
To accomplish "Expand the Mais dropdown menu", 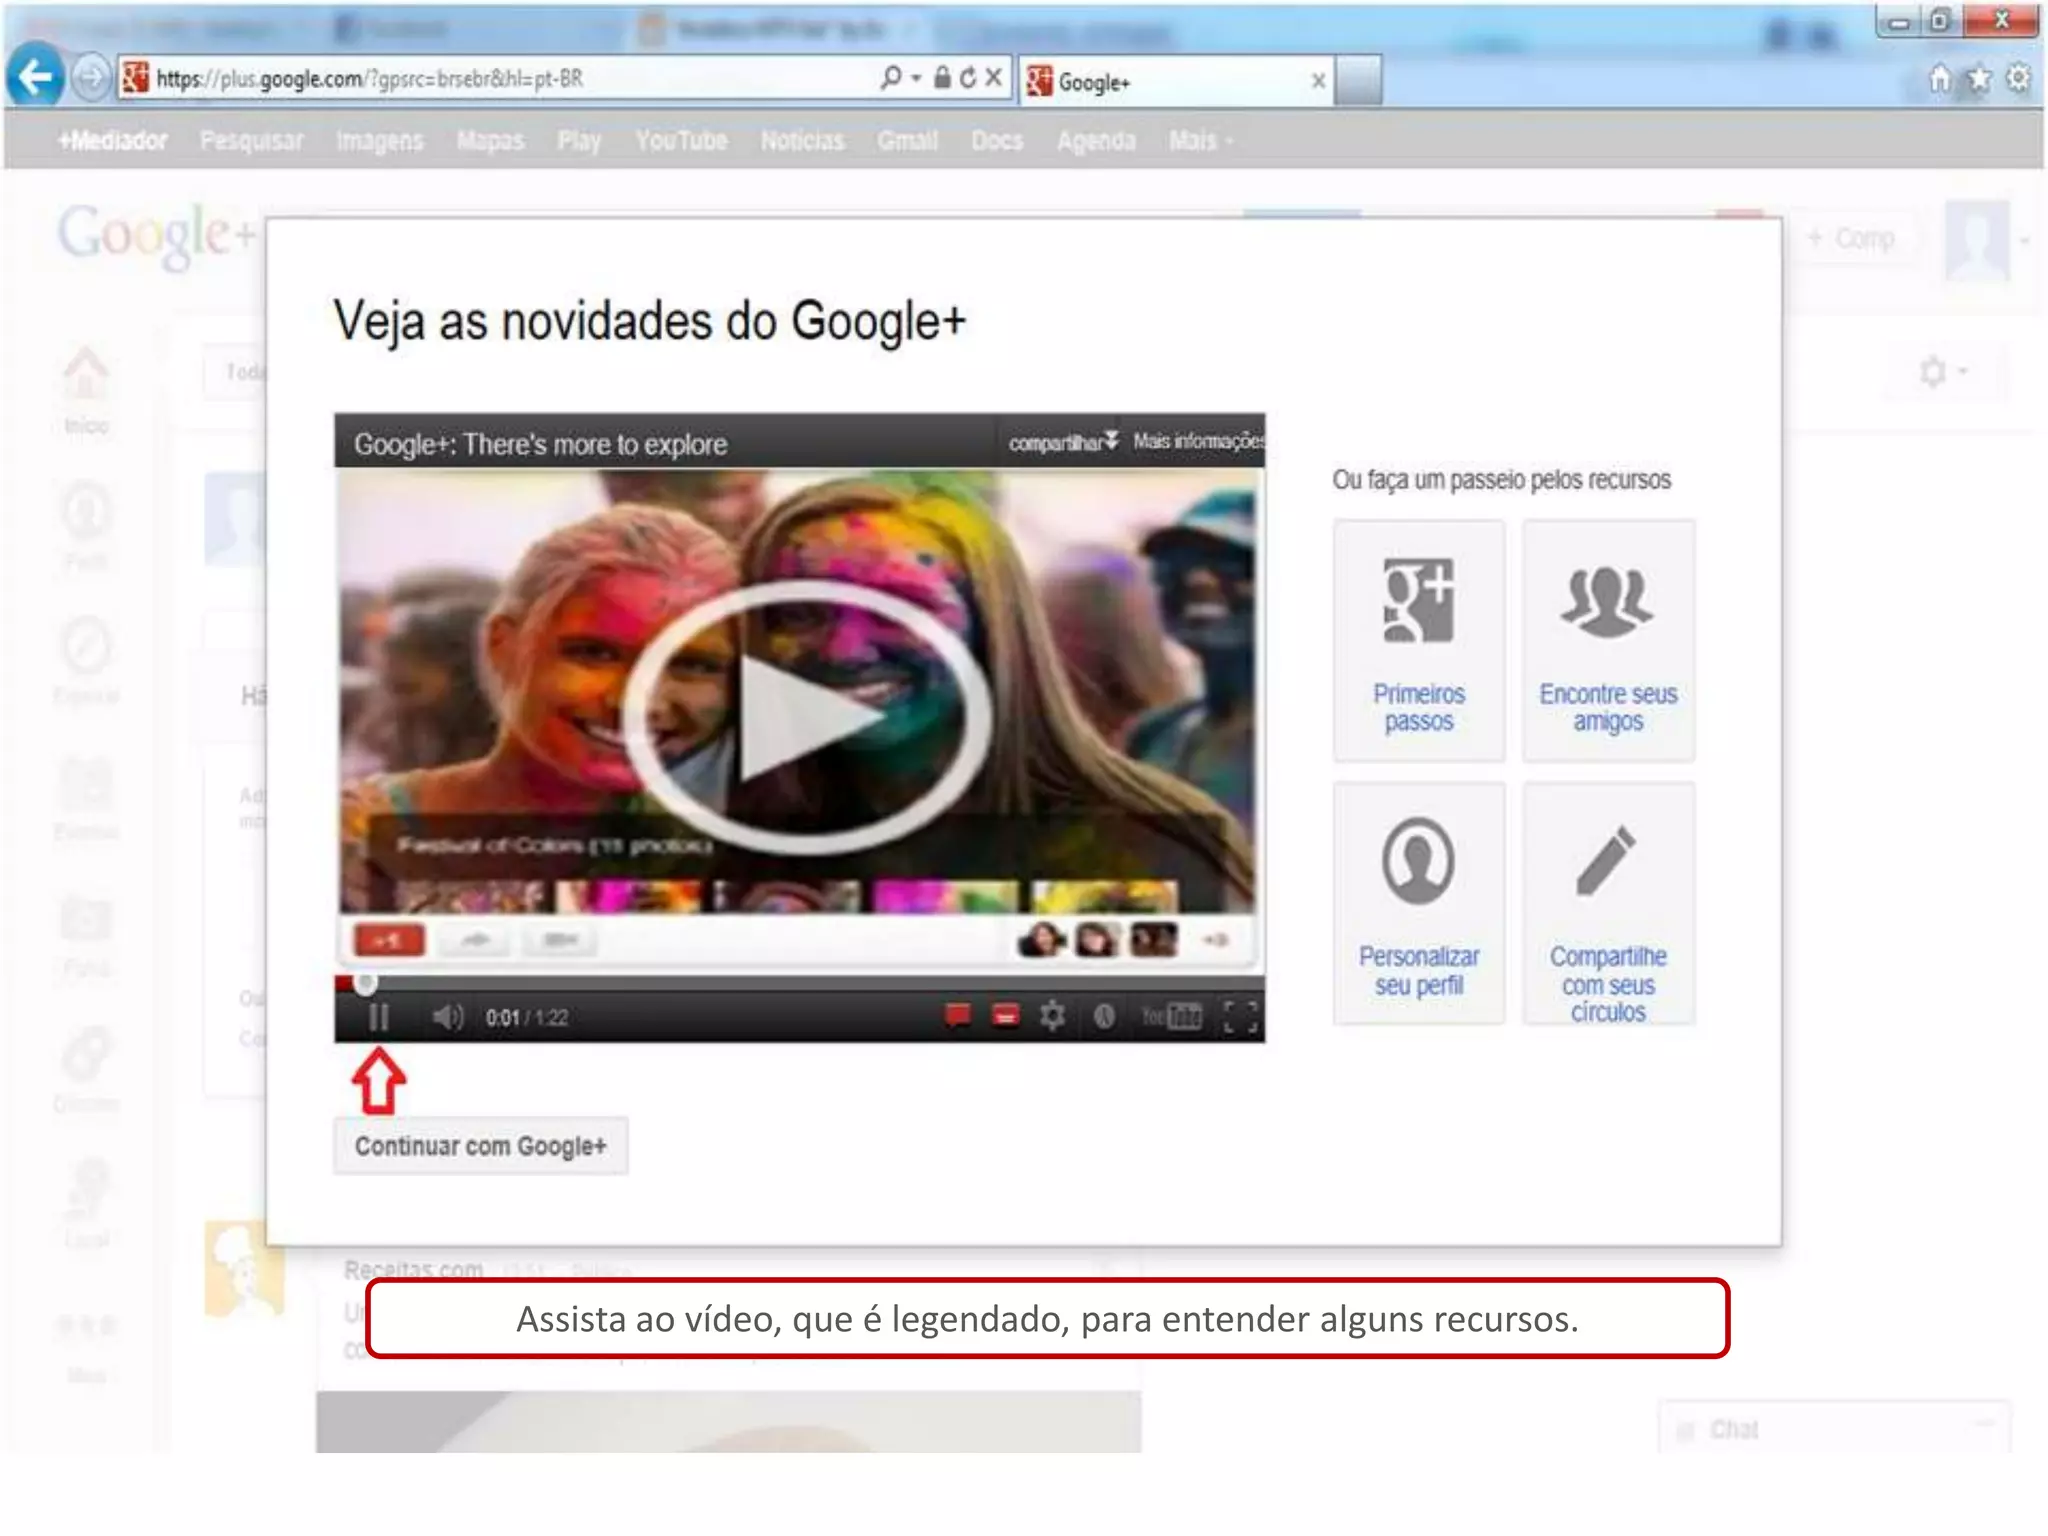I will (x=1201, y=141).
